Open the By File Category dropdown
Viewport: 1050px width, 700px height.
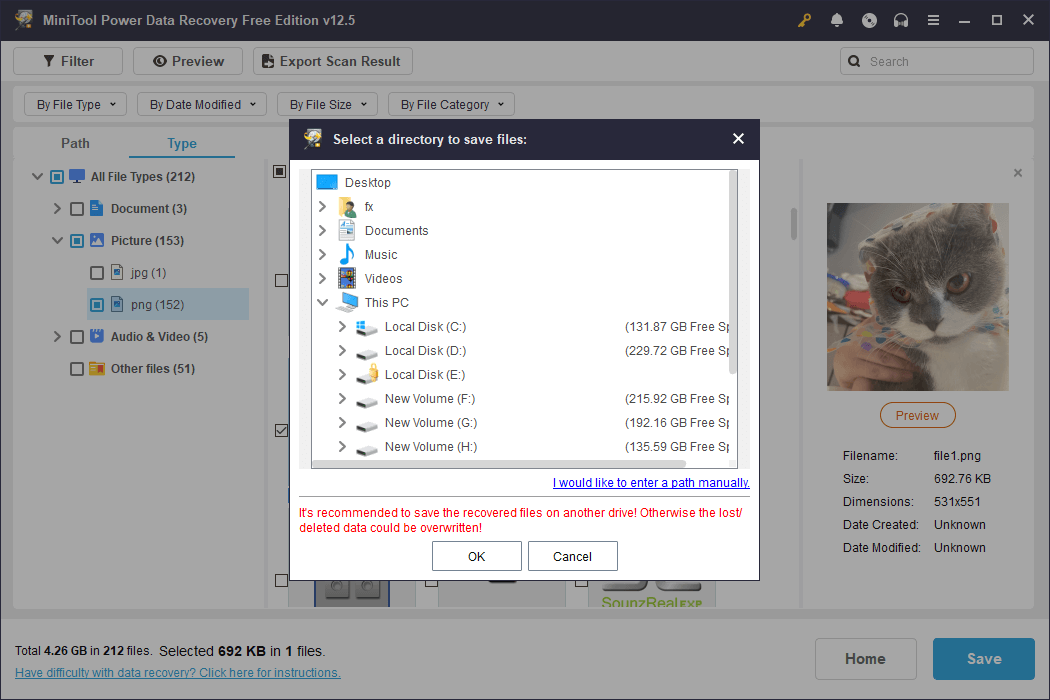click(451, 104)
